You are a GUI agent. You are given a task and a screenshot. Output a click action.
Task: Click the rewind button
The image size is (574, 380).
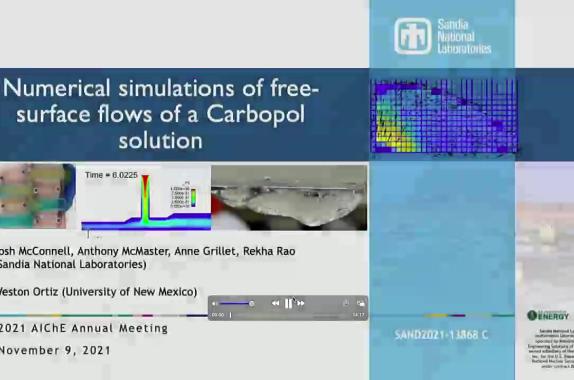[276, 303]
